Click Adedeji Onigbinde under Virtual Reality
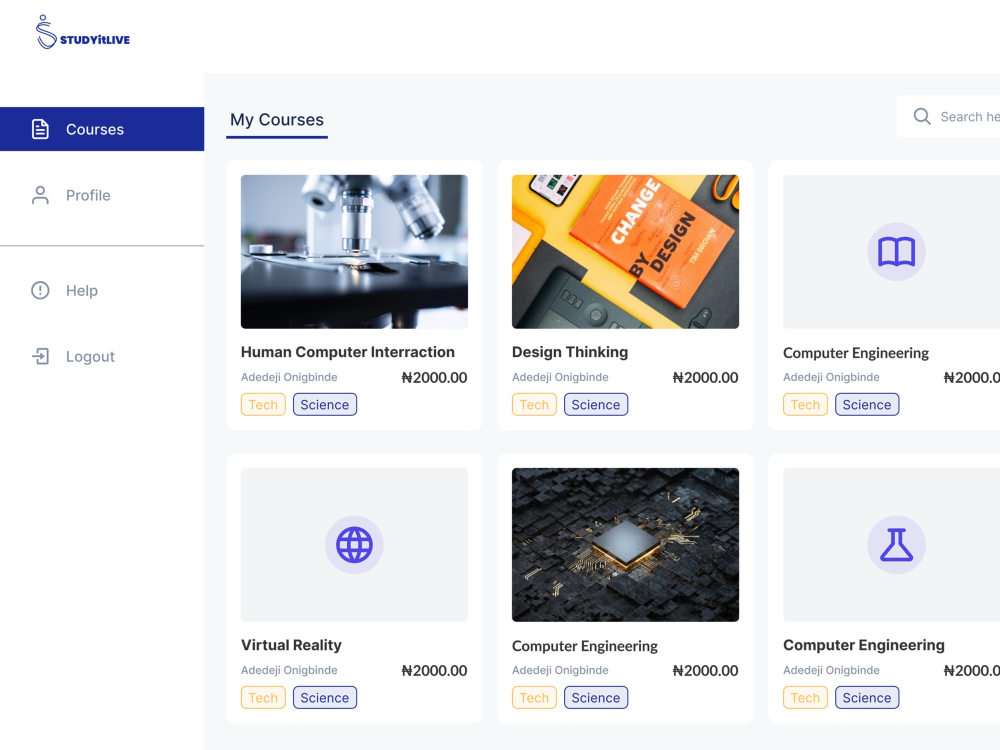Viewport: 1000px width, 750px height. 289,670
